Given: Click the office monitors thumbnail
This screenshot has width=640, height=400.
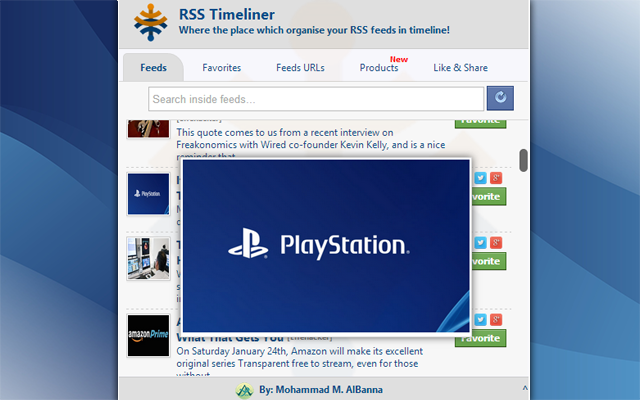Looking at the screenshot, I should tap(148, 258).
